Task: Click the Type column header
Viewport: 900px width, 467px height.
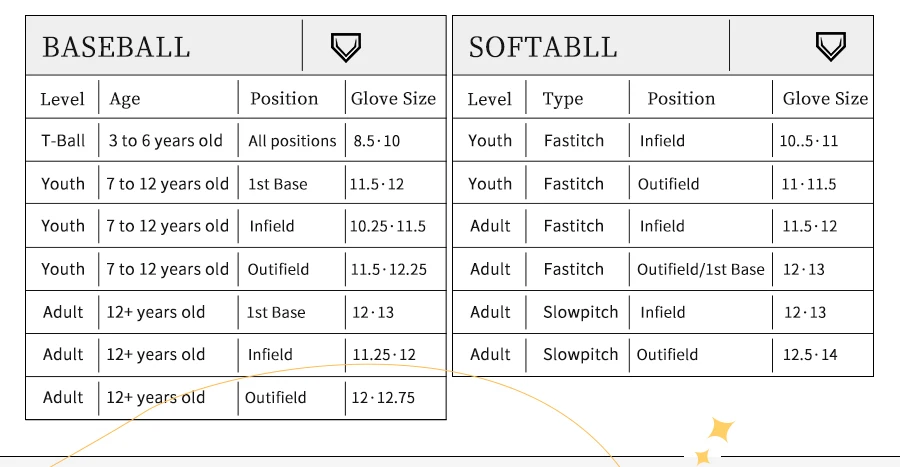Action: (563, 99)
